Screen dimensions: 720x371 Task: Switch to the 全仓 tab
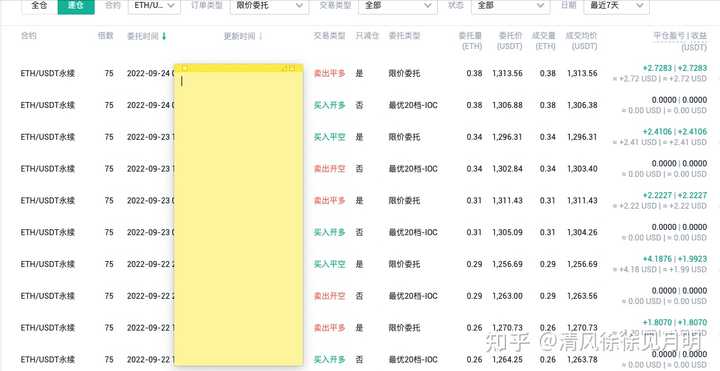pyautogui.click(x=39, y=6)
